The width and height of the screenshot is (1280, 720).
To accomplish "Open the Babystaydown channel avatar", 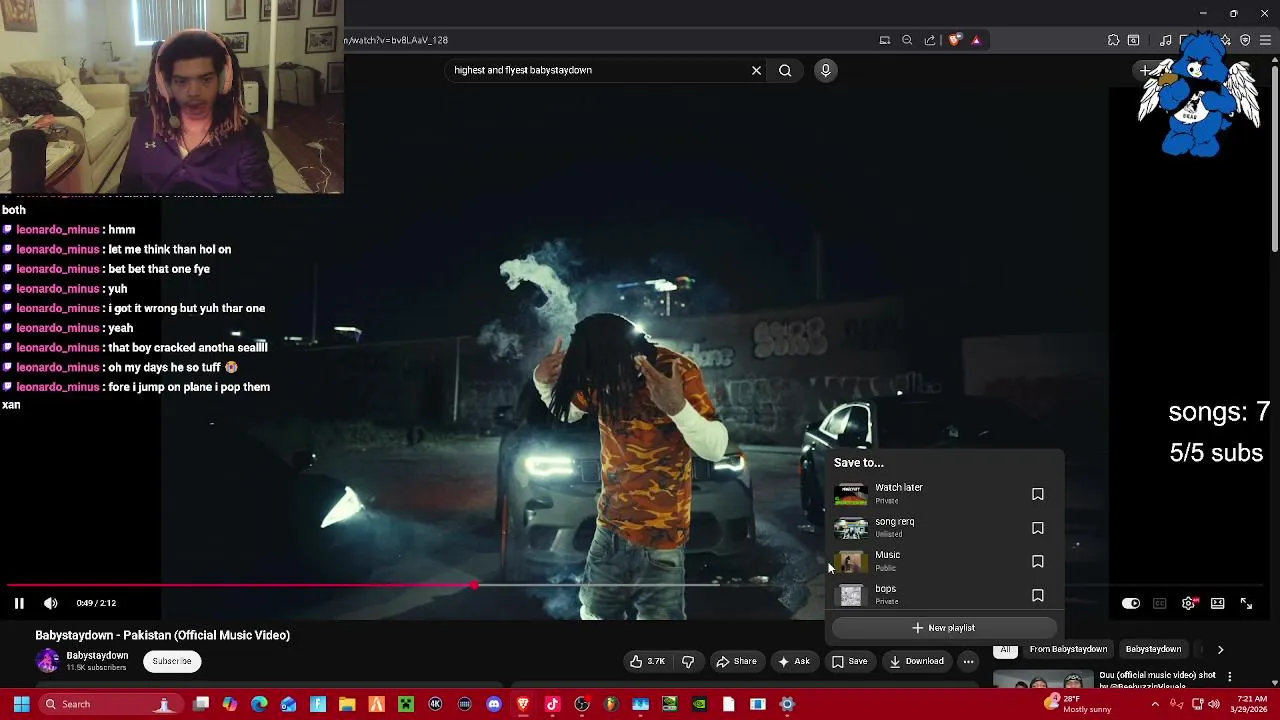I will [x=47, y=661].
